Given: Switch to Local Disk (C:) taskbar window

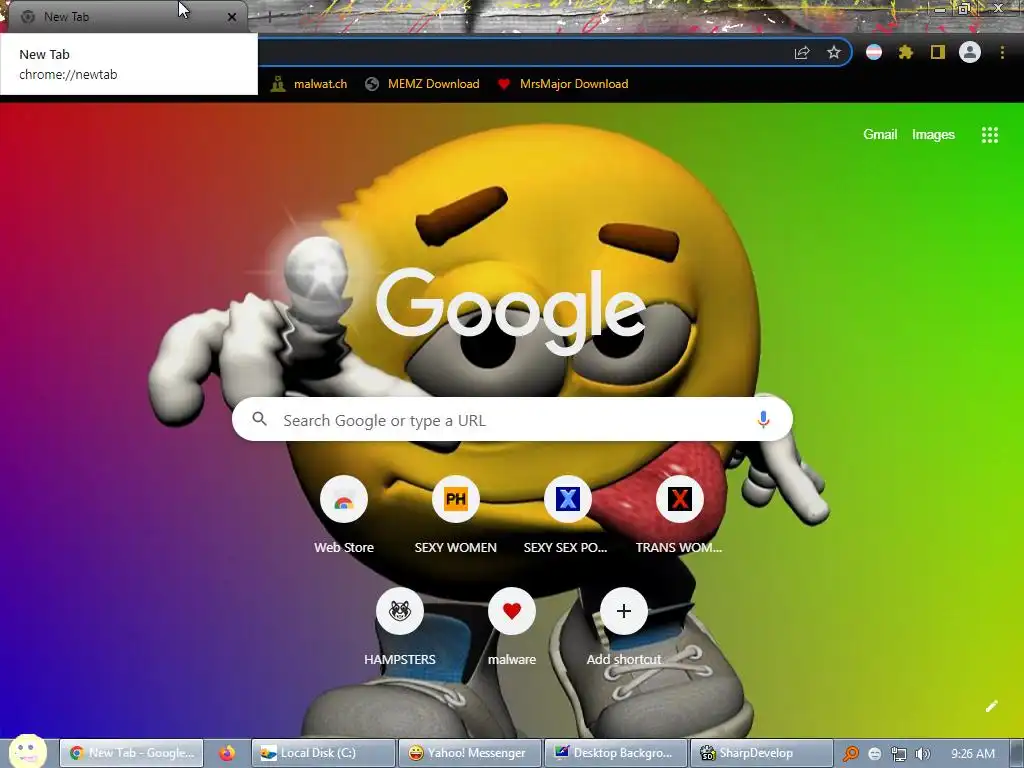Looking at the screenshot, I should [x=323, y=753].
